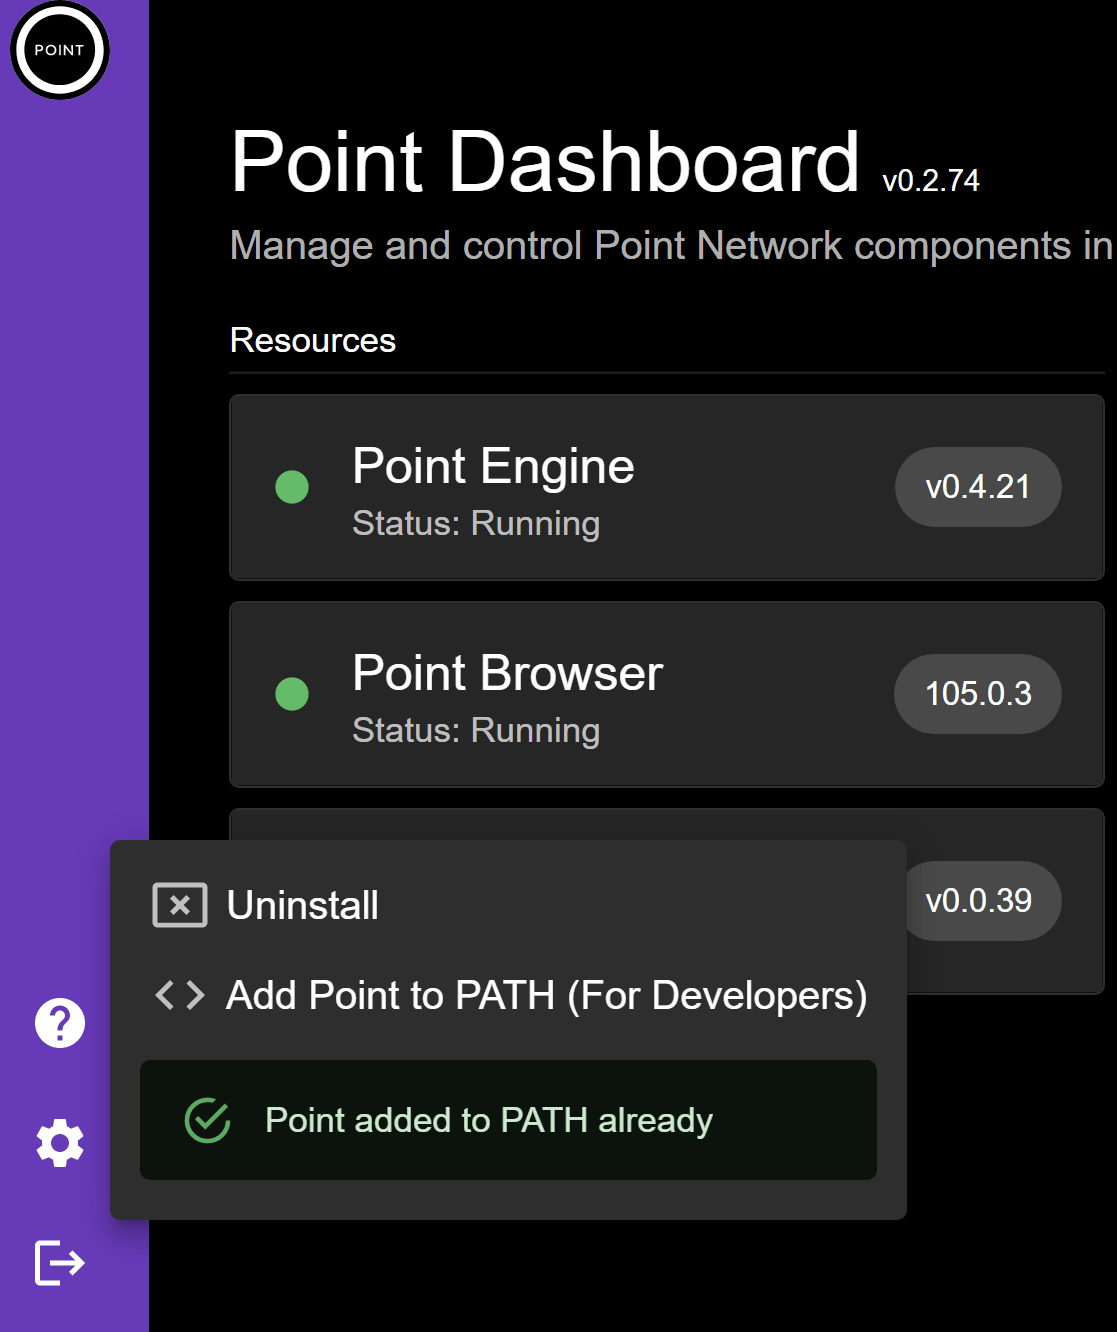1117x1332 pixels.
Task: Select Add Point to PATH (For Developers)
Action: point(547,995)
